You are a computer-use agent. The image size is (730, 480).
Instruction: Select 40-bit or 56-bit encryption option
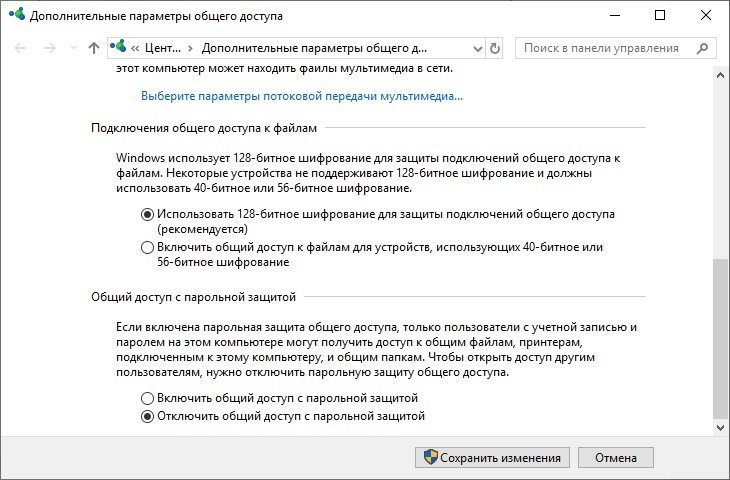(148, 247)
